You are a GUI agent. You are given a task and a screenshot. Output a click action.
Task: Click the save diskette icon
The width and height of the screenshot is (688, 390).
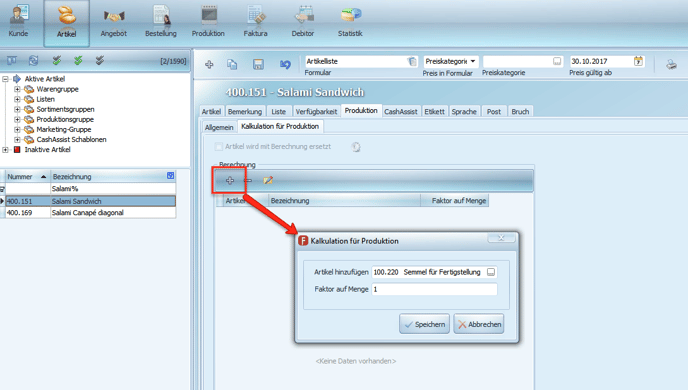(258, 64)
